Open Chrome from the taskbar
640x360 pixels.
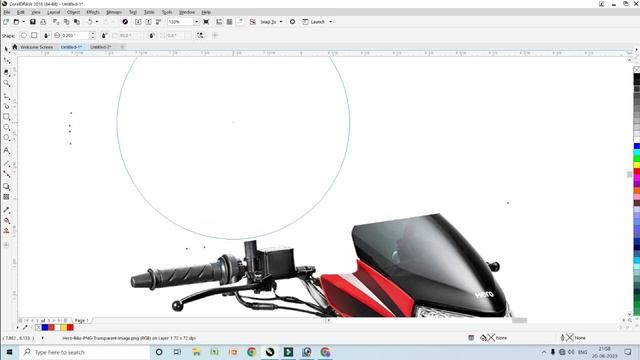[x=251, y=352]
